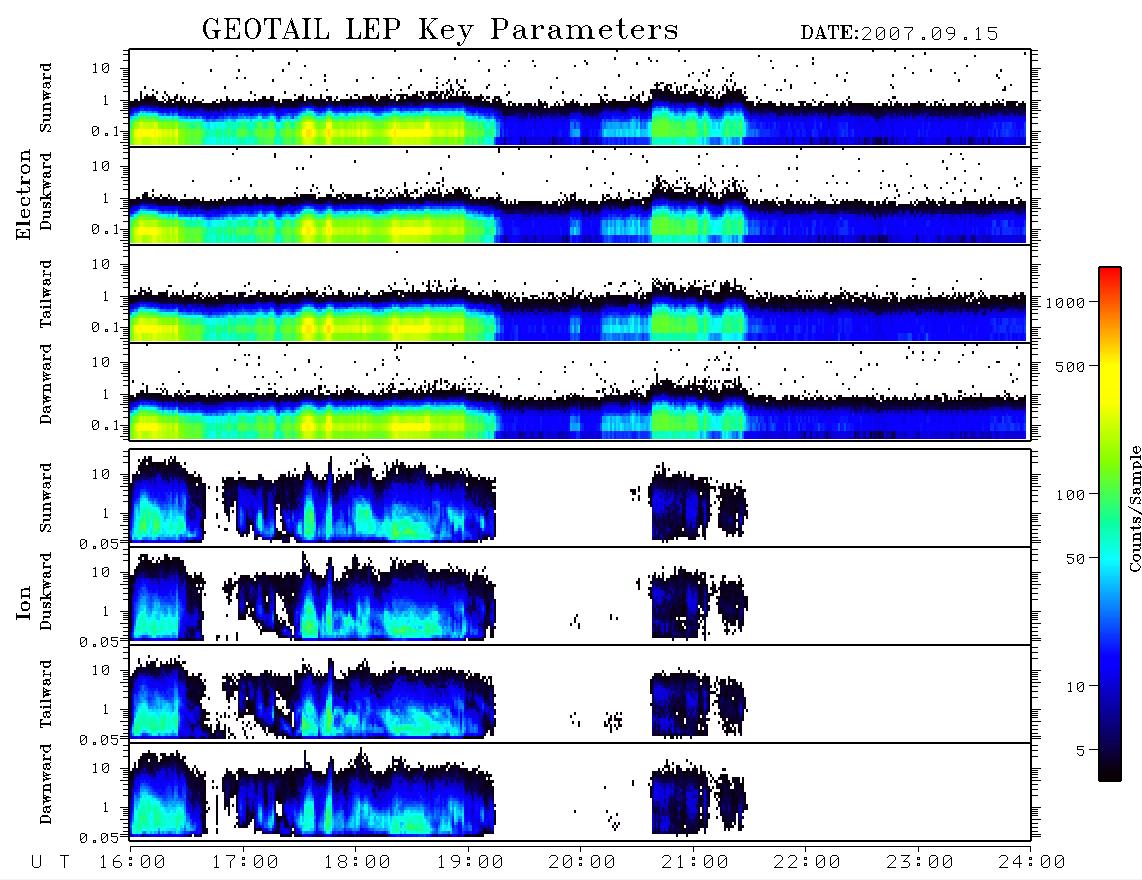Click the Ion "Duskward" panel label
Viewport: 1142px width, 880px height.
tap(46, 591)
